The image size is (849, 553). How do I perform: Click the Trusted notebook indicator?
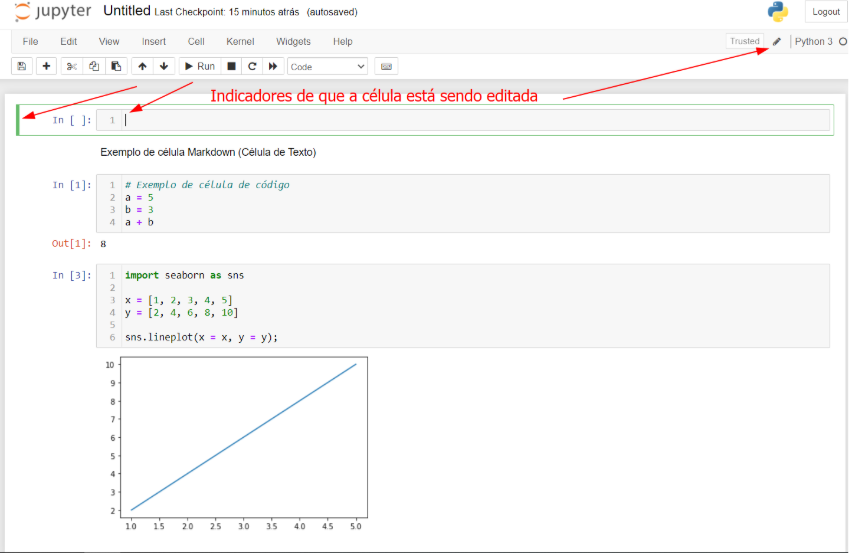744,41
